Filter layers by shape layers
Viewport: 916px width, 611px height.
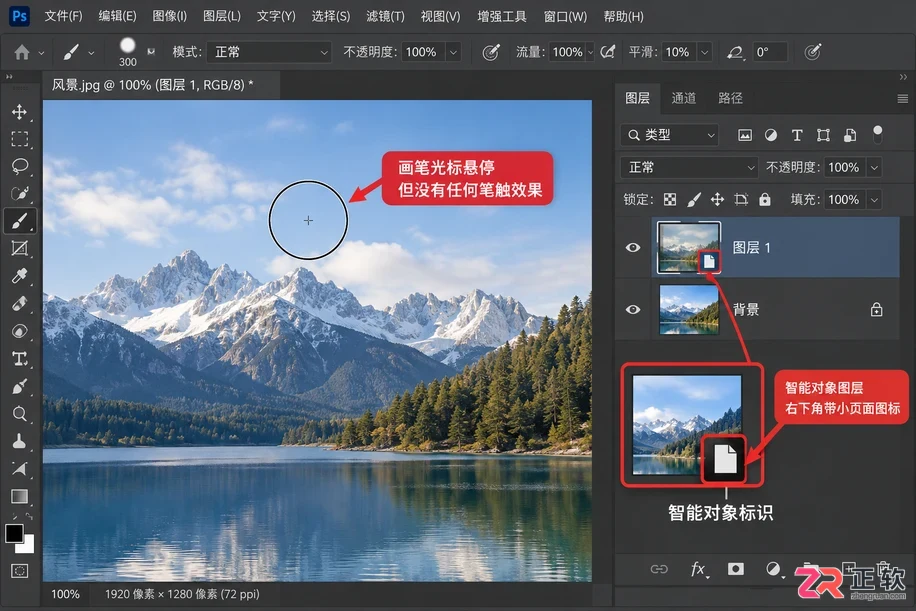pyautogui.click(x=823, y=136)
